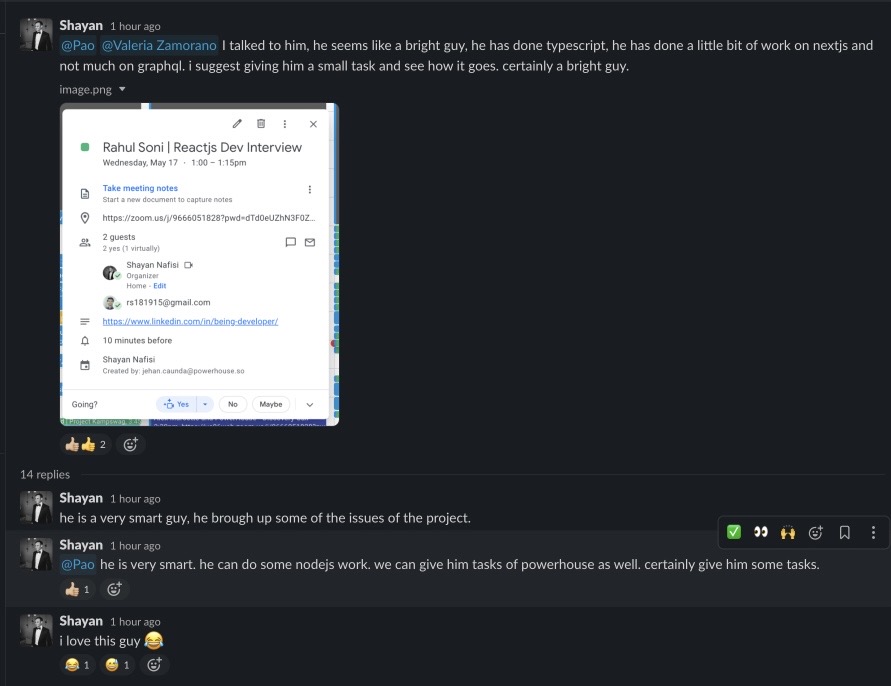Screen dimensions: 891x686
Task: Add the eyes emoji reaction from hover toolbar
Action: pos(760,533)
